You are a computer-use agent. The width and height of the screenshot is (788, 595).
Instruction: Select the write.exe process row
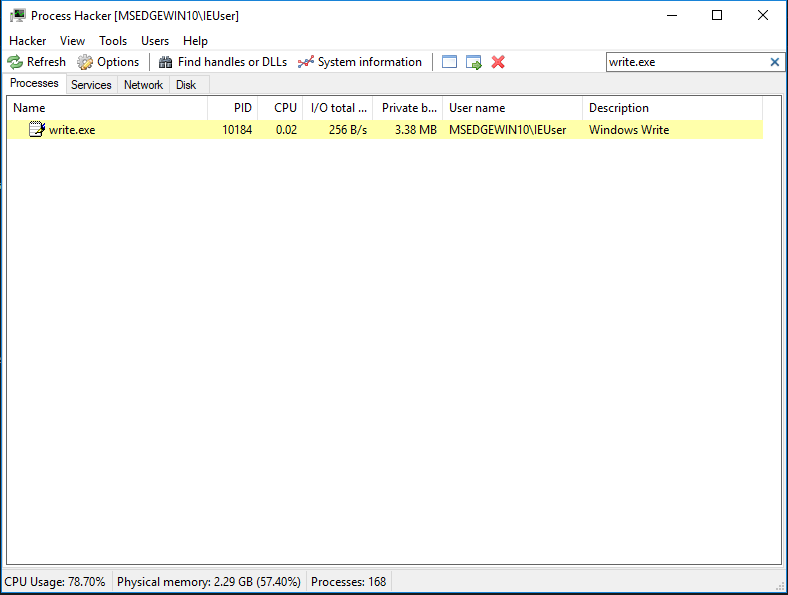tap(385, 130)
